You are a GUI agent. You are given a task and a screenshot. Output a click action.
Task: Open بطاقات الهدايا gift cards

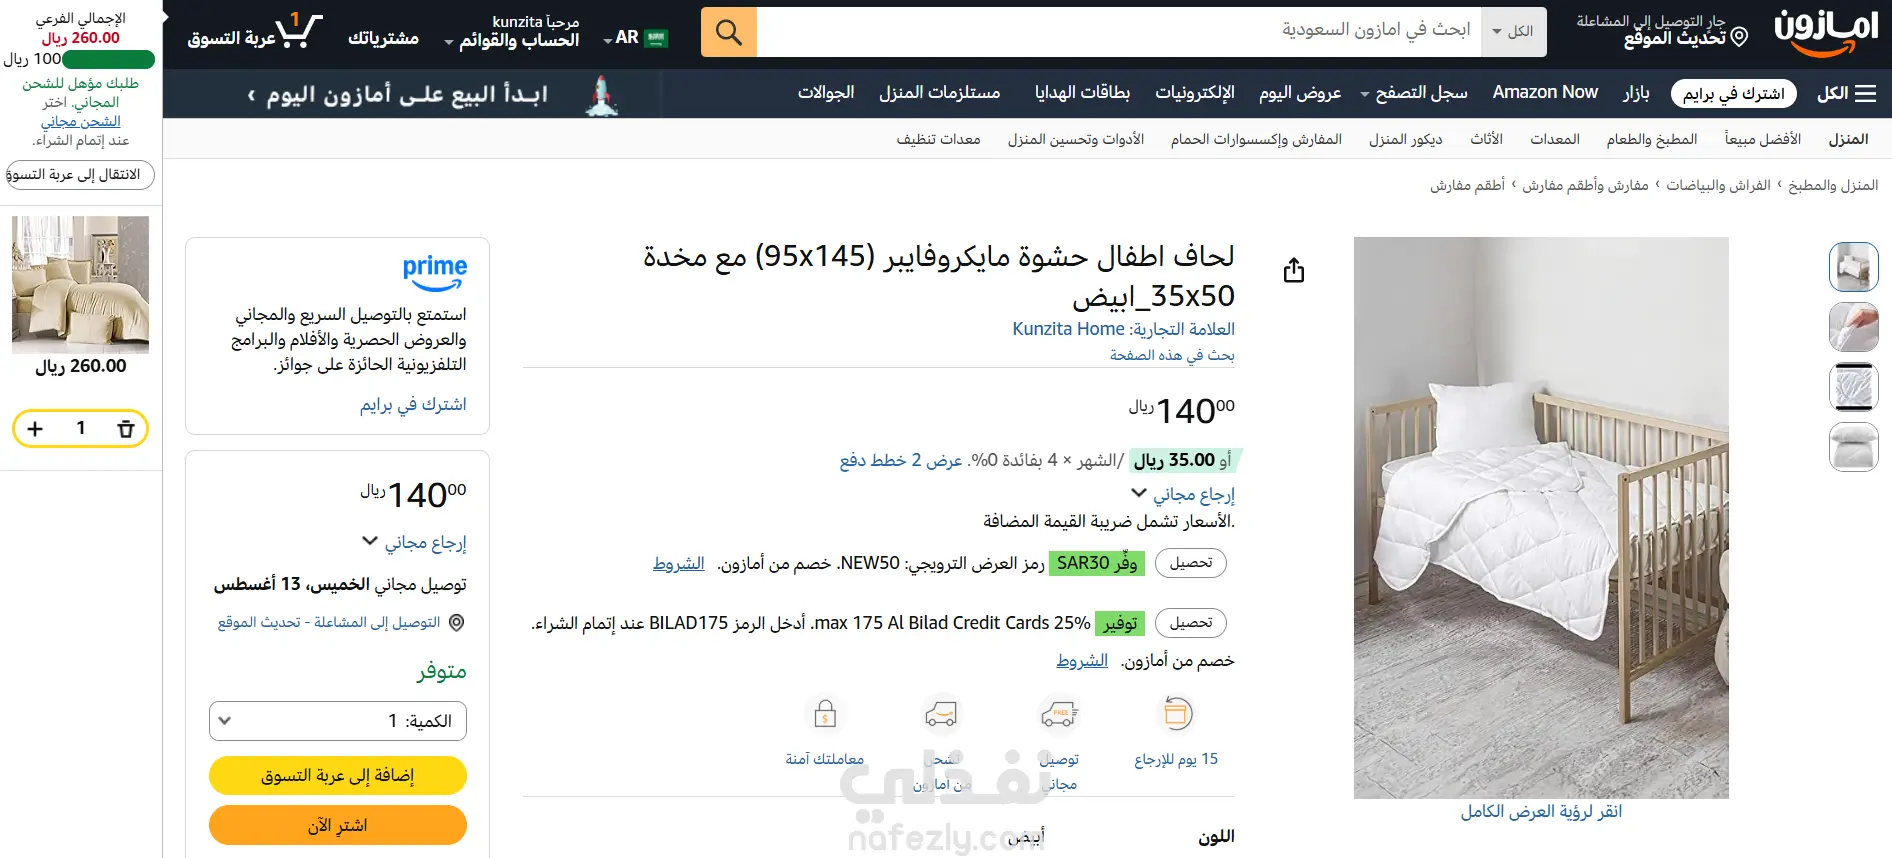click(x=1082, y=93)
